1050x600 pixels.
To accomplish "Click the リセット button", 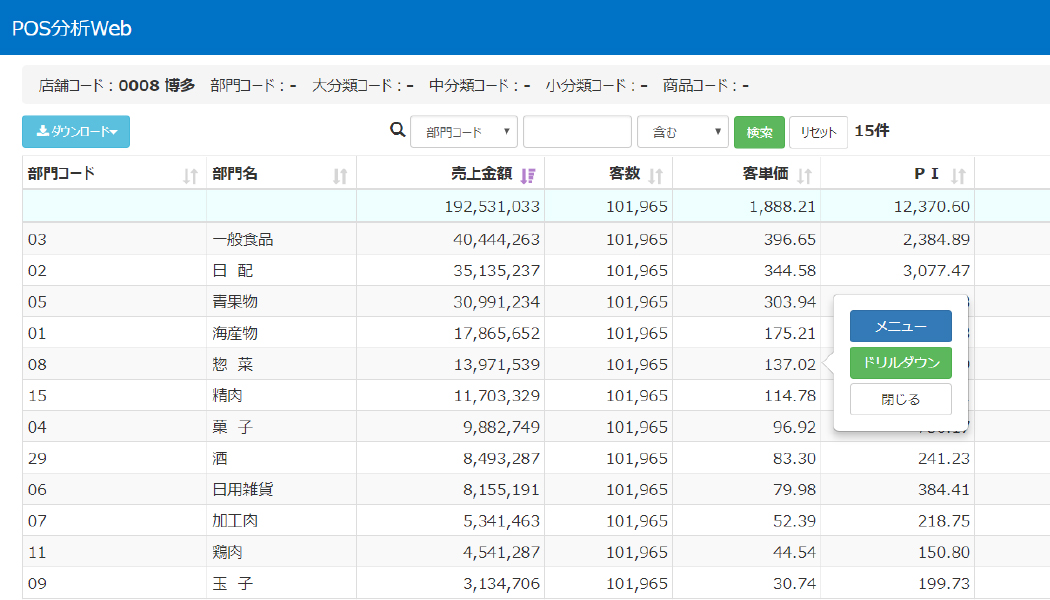I will 818,132.
